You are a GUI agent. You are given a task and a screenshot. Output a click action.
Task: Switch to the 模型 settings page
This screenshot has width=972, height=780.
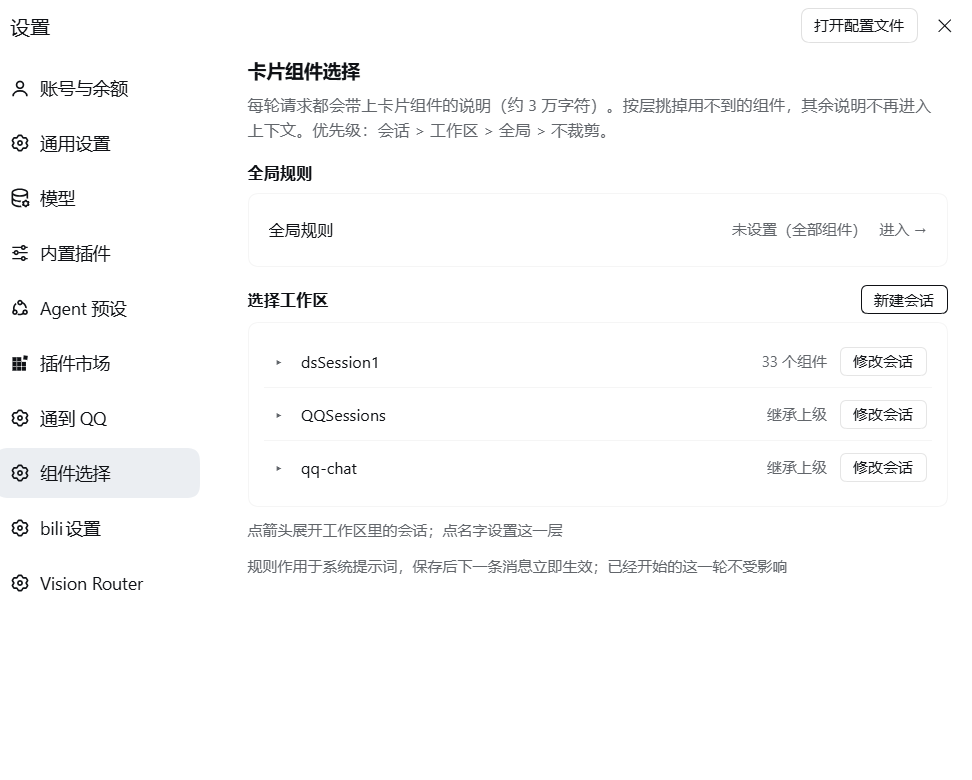99,198
